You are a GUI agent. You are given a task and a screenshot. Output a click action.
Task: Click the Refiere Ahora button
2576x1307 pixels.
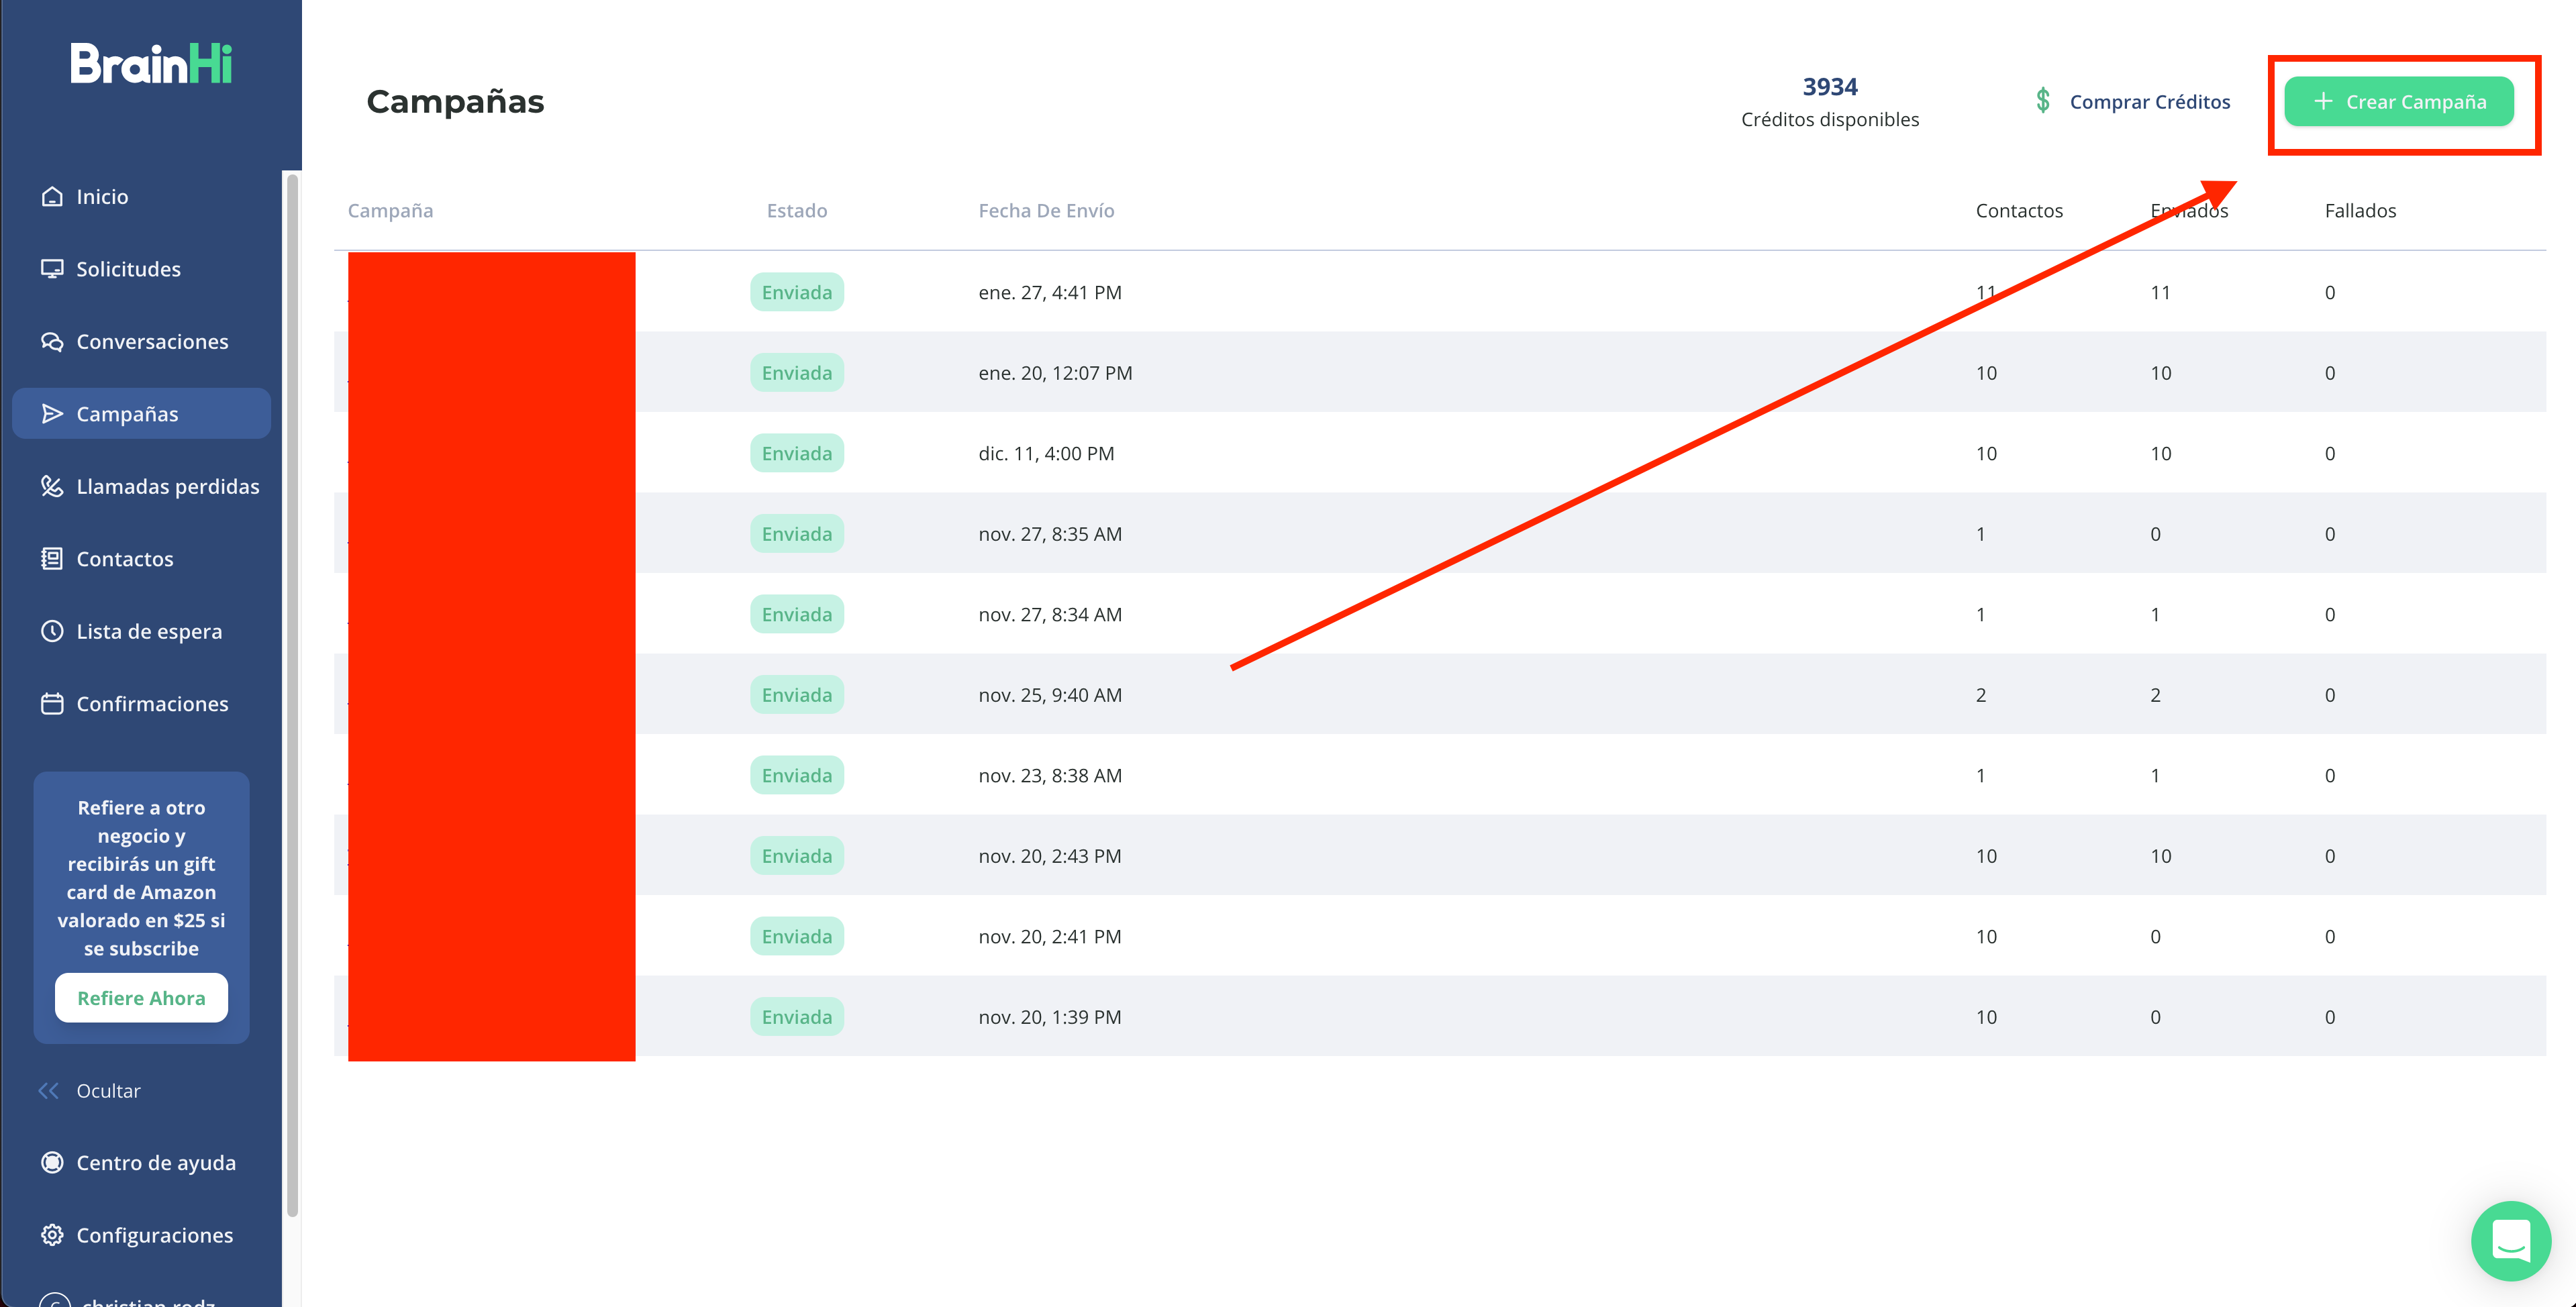pos(141,998)
